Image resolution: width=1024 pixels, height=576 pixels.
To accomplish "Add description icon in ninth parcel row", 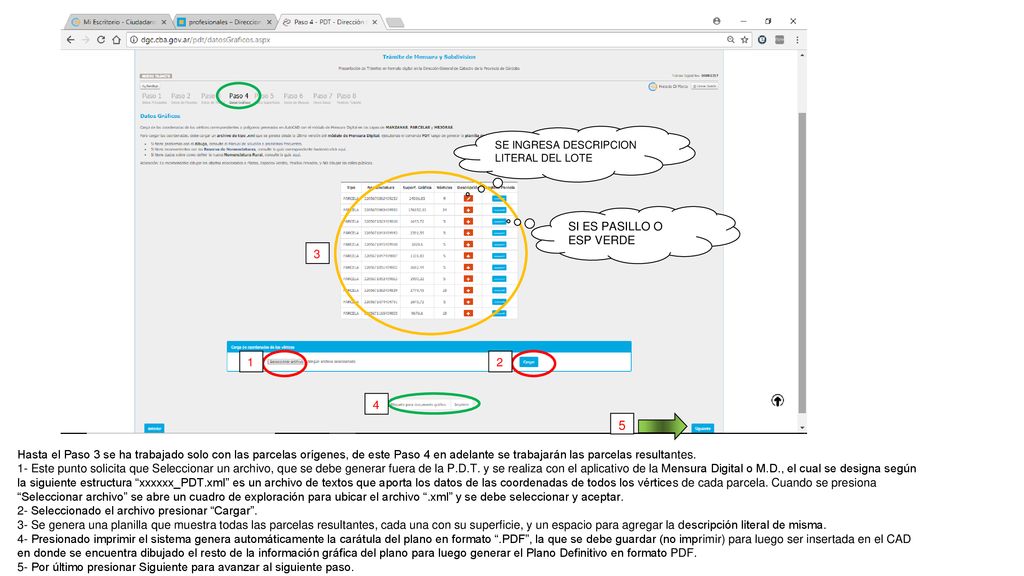I will point(468,290).
